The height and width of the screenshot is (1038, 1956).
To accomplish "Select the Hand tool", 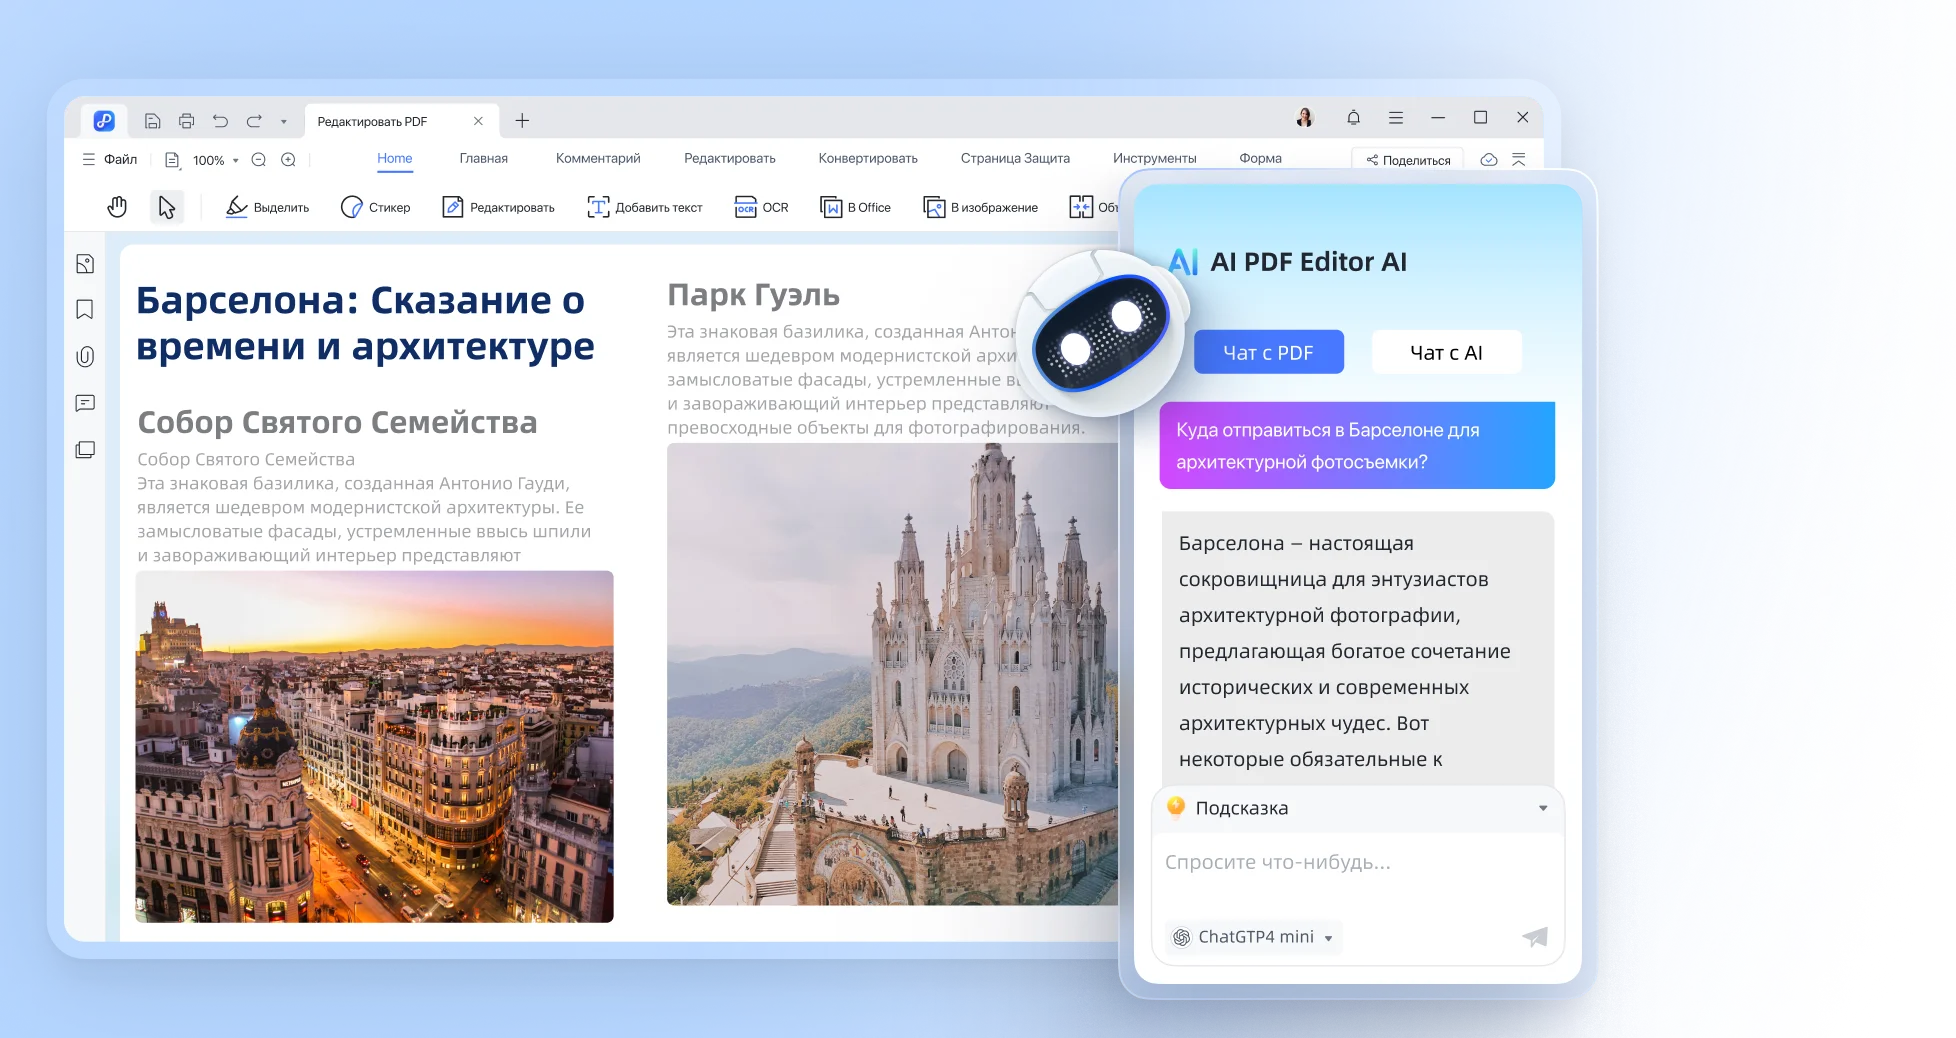I will (x=117, y=207).
